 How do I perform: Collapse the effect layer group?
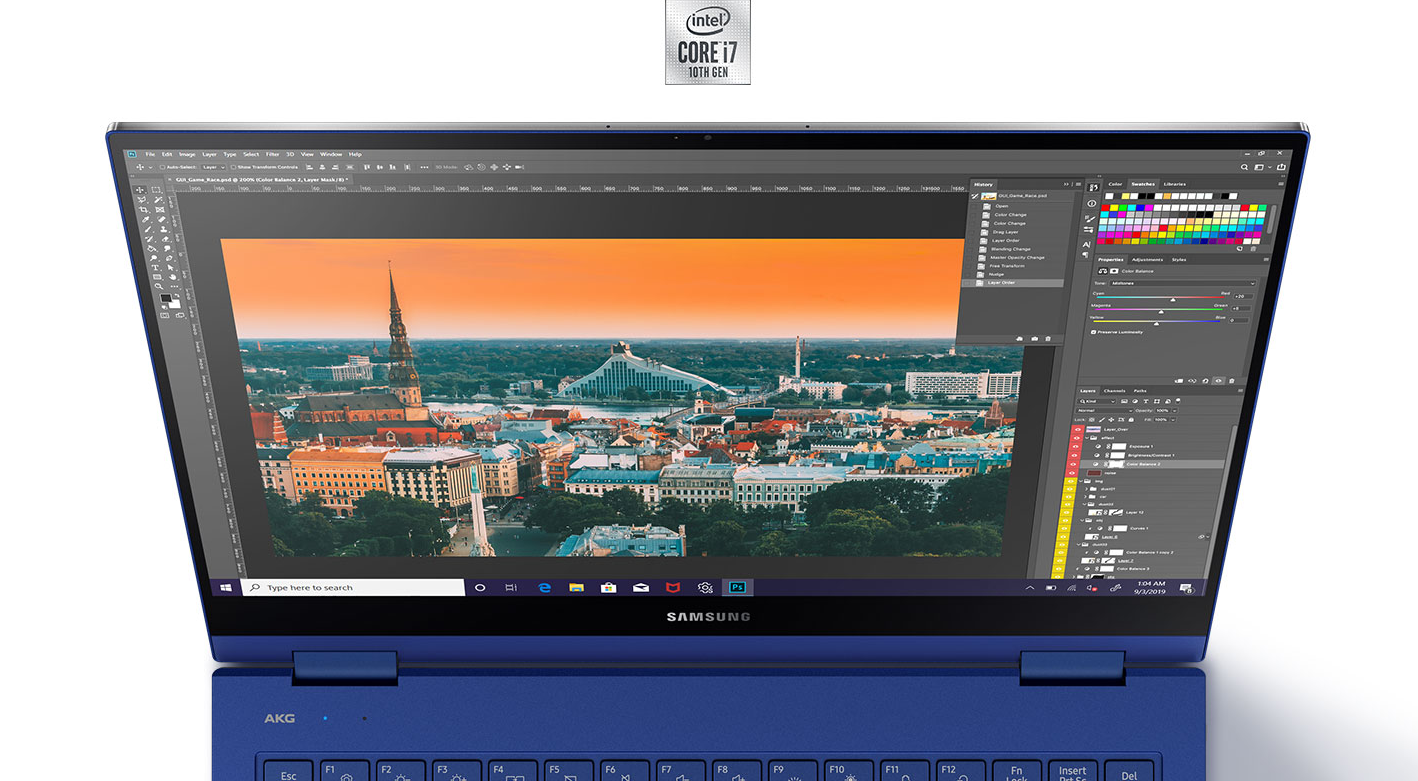point(1088,438)
